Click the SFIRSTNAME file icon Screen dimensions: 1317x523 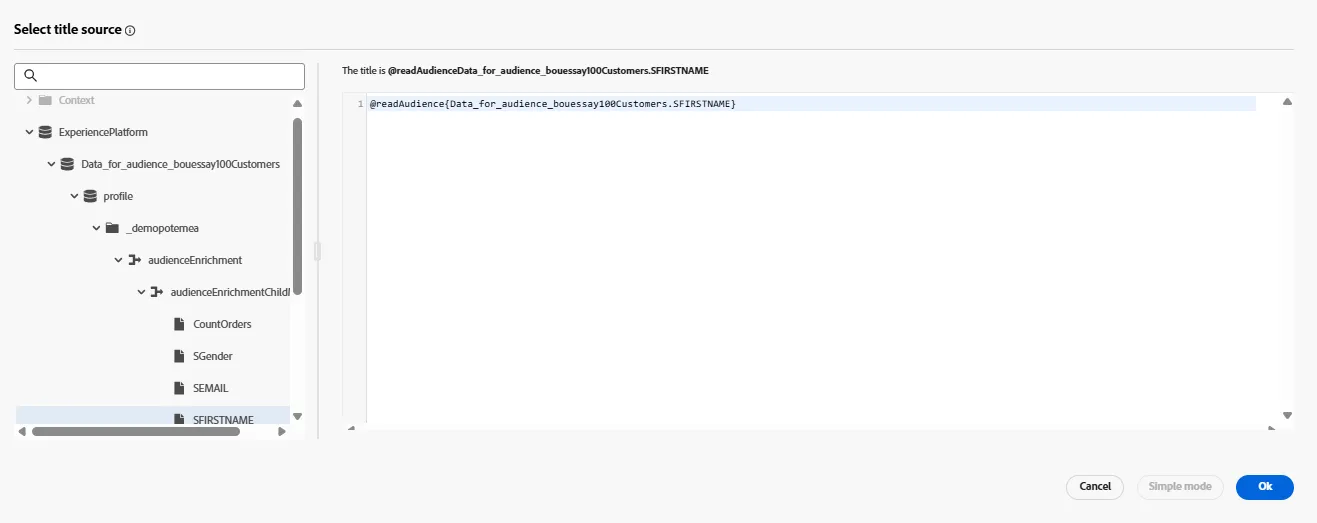tap(179, 420)
